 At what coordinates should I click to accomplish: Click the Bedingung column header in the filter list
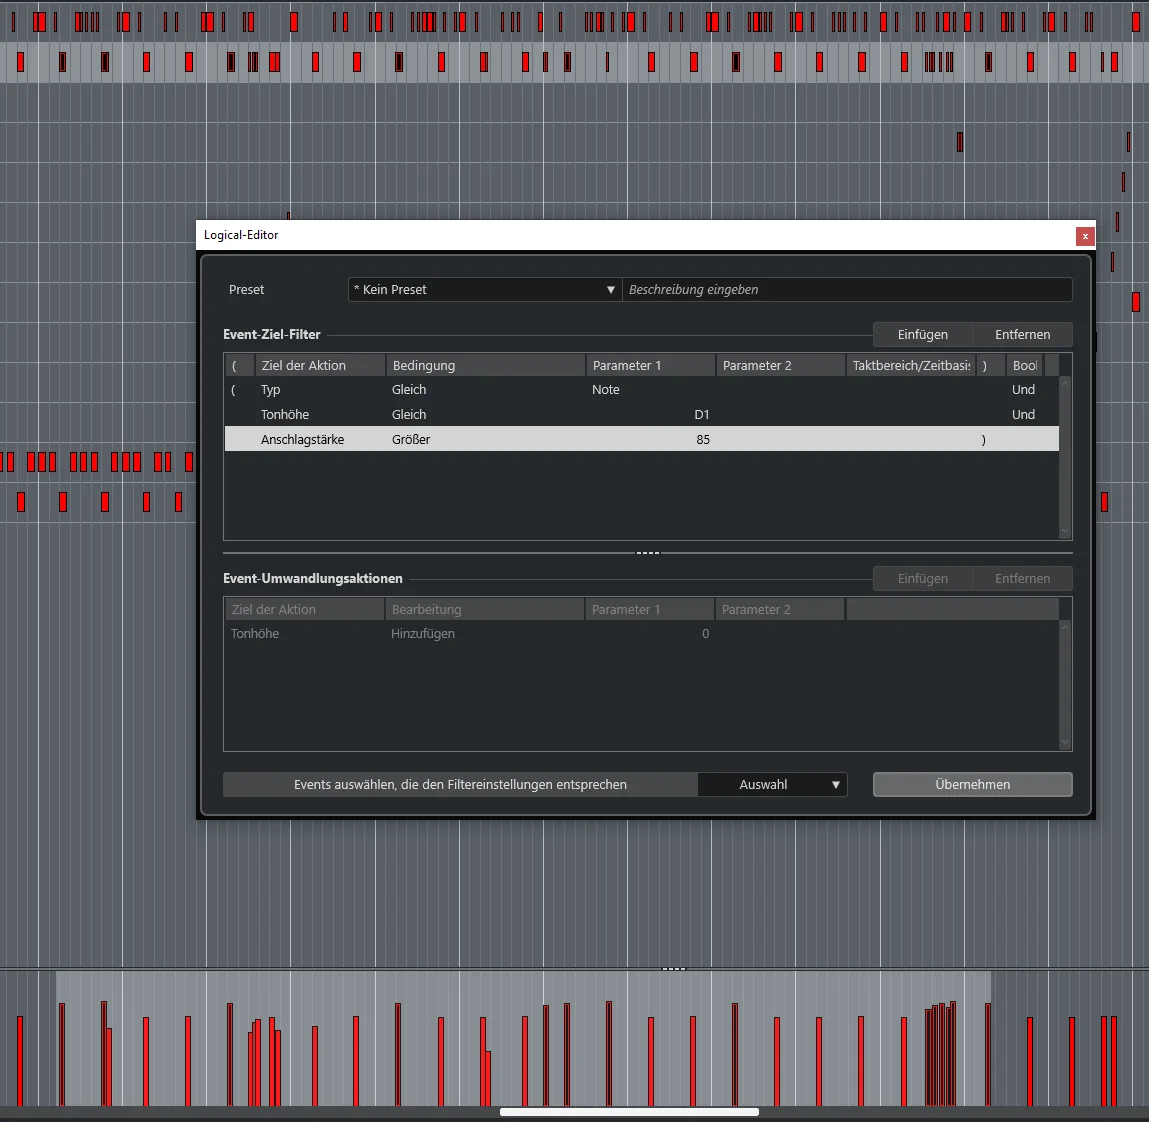point(485,365)
